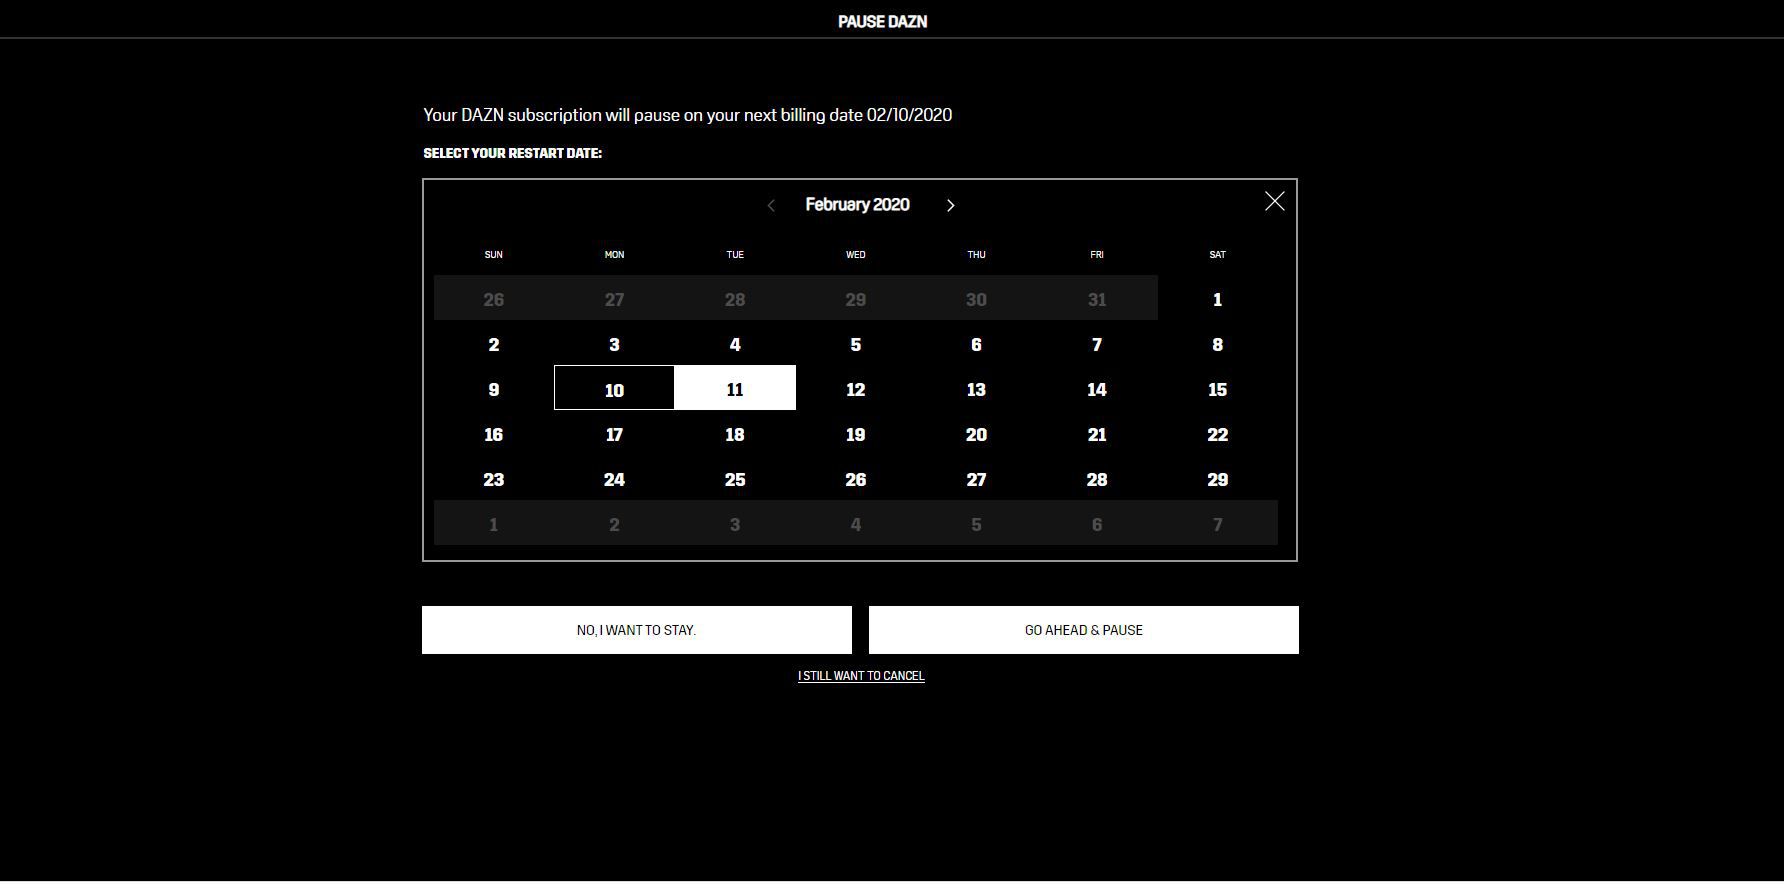Select February 8 in the calendar
This screenshot has width=1784, height=888.
click(1217, 343)
